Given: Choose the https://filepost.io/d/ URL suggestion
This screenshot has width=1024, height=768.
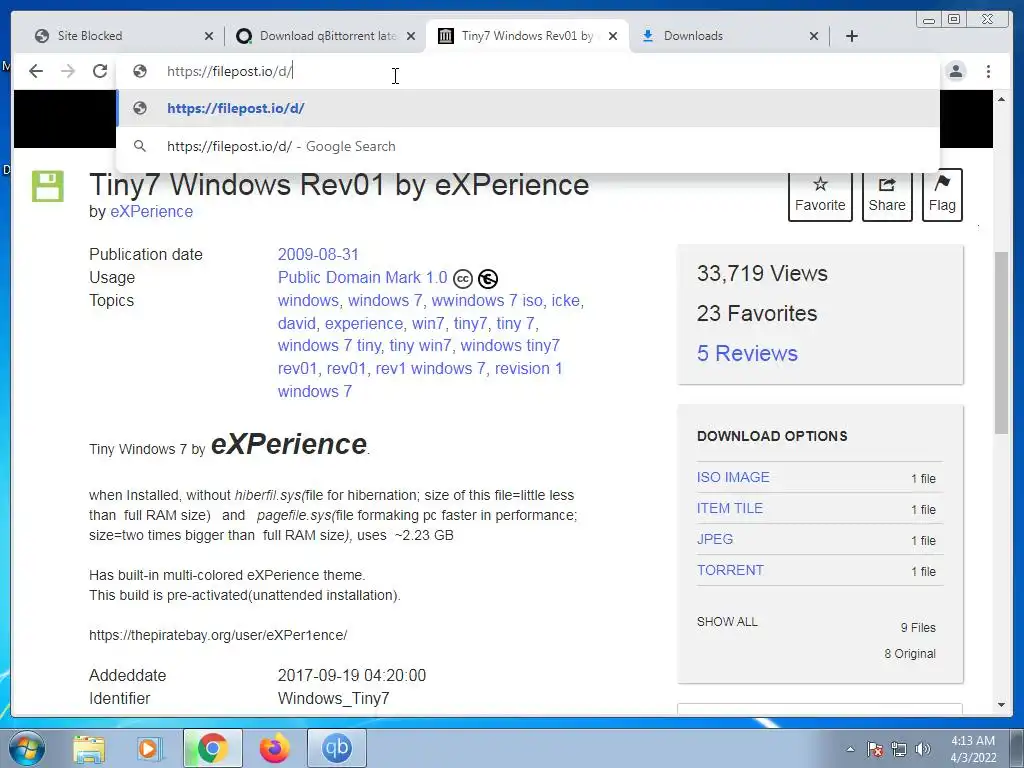Looking at the screenshot, I should pos(528,108).
